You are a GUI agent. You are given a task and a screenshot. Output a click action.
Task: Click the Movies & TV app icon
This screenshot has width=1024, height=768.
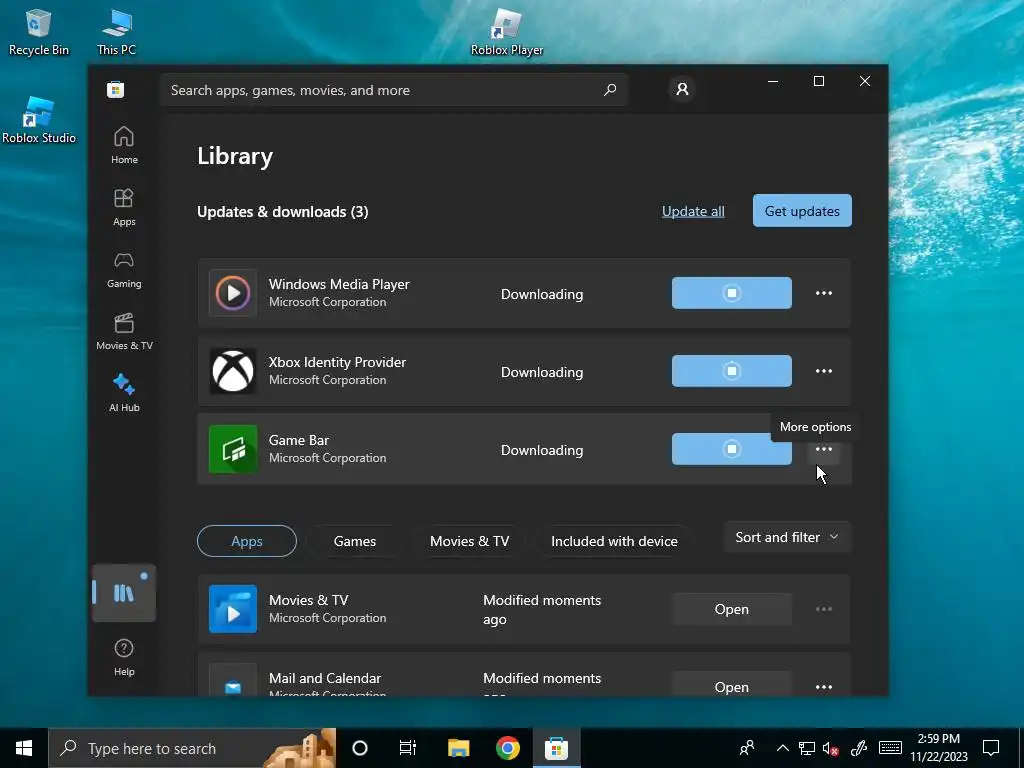pyautogui.click(x=232, y=609)
